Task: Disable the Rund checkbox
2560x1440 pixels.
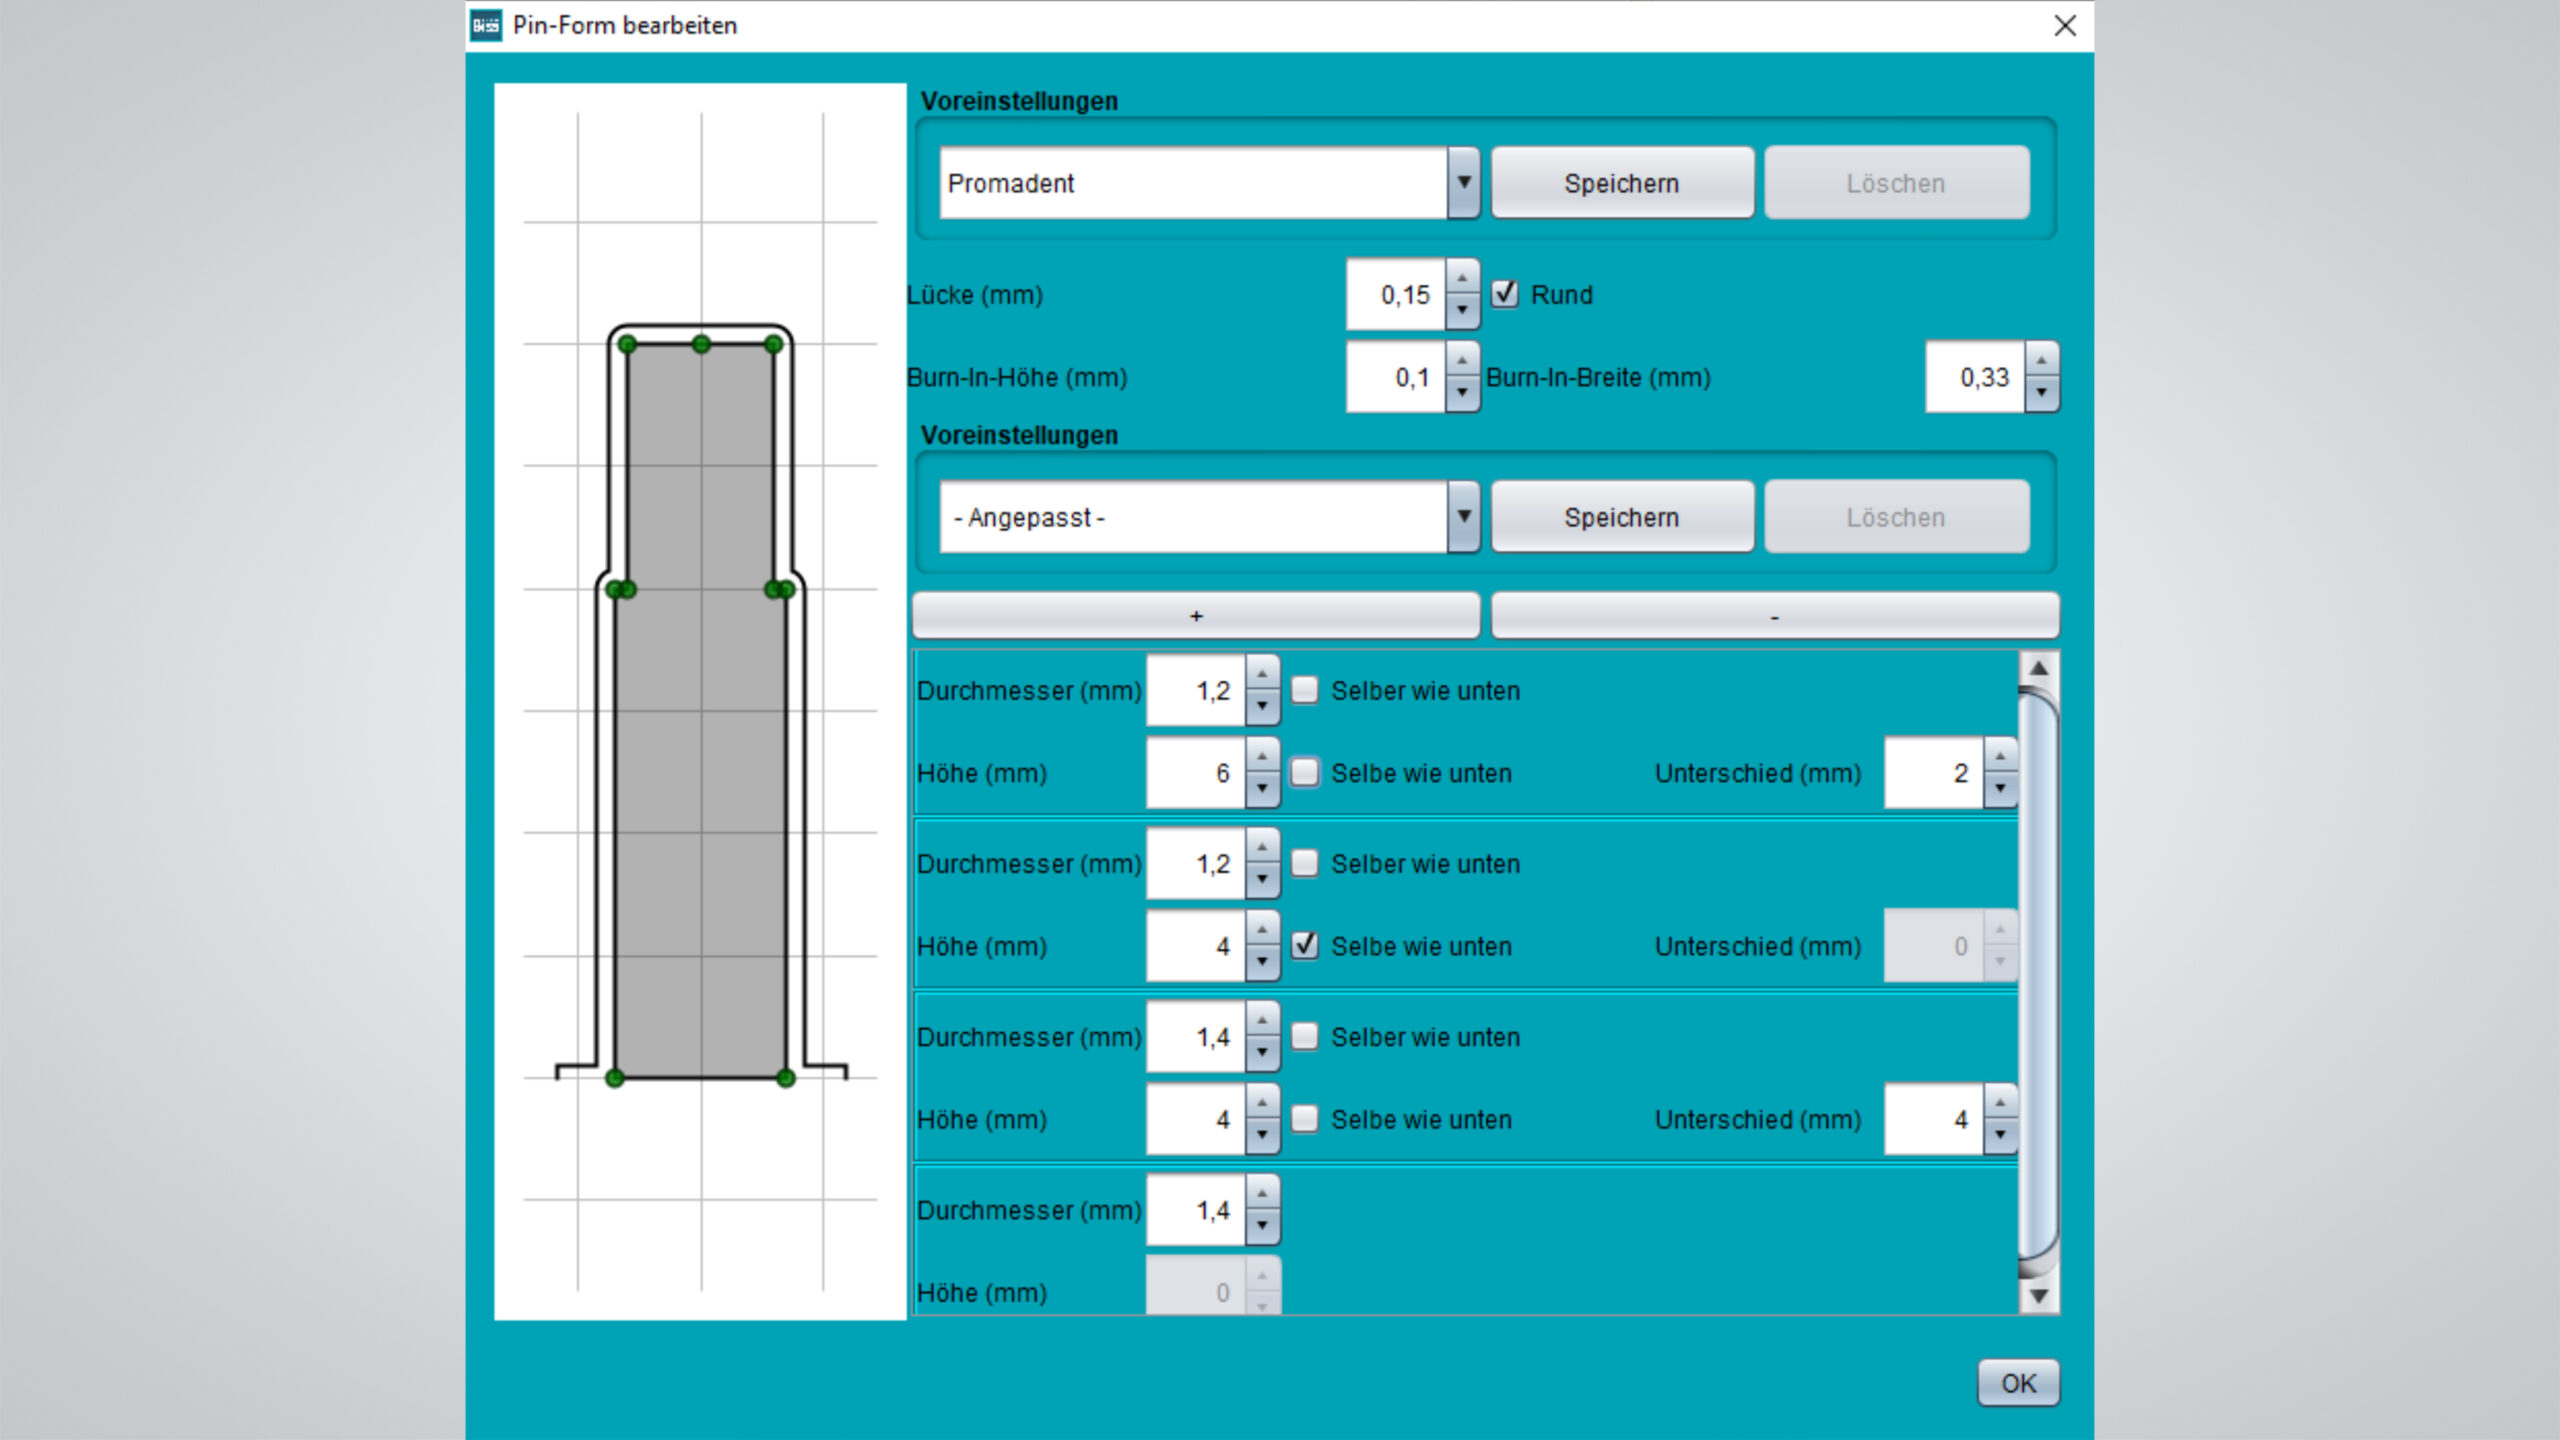Action: click(1504, 294)
